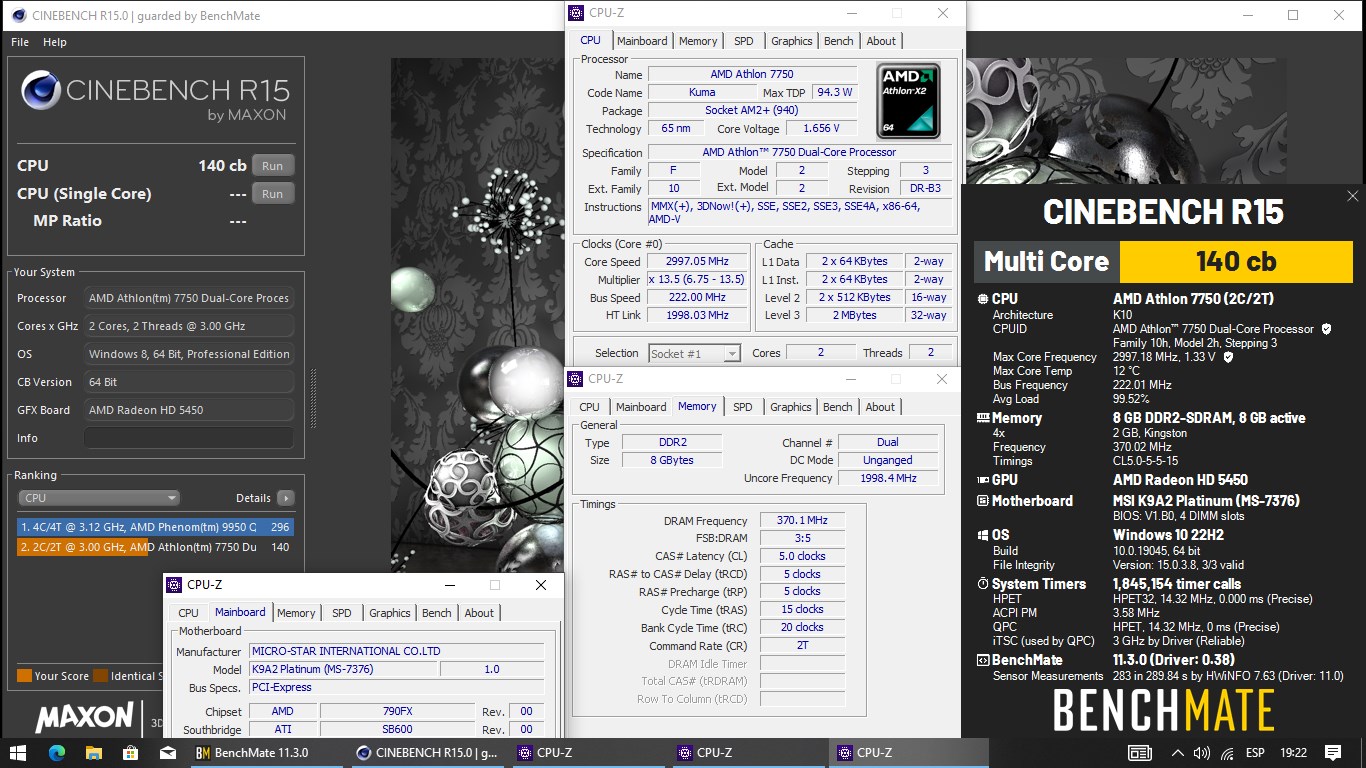Click the middle CPU-Z window title icon

(x=574, y=379)
